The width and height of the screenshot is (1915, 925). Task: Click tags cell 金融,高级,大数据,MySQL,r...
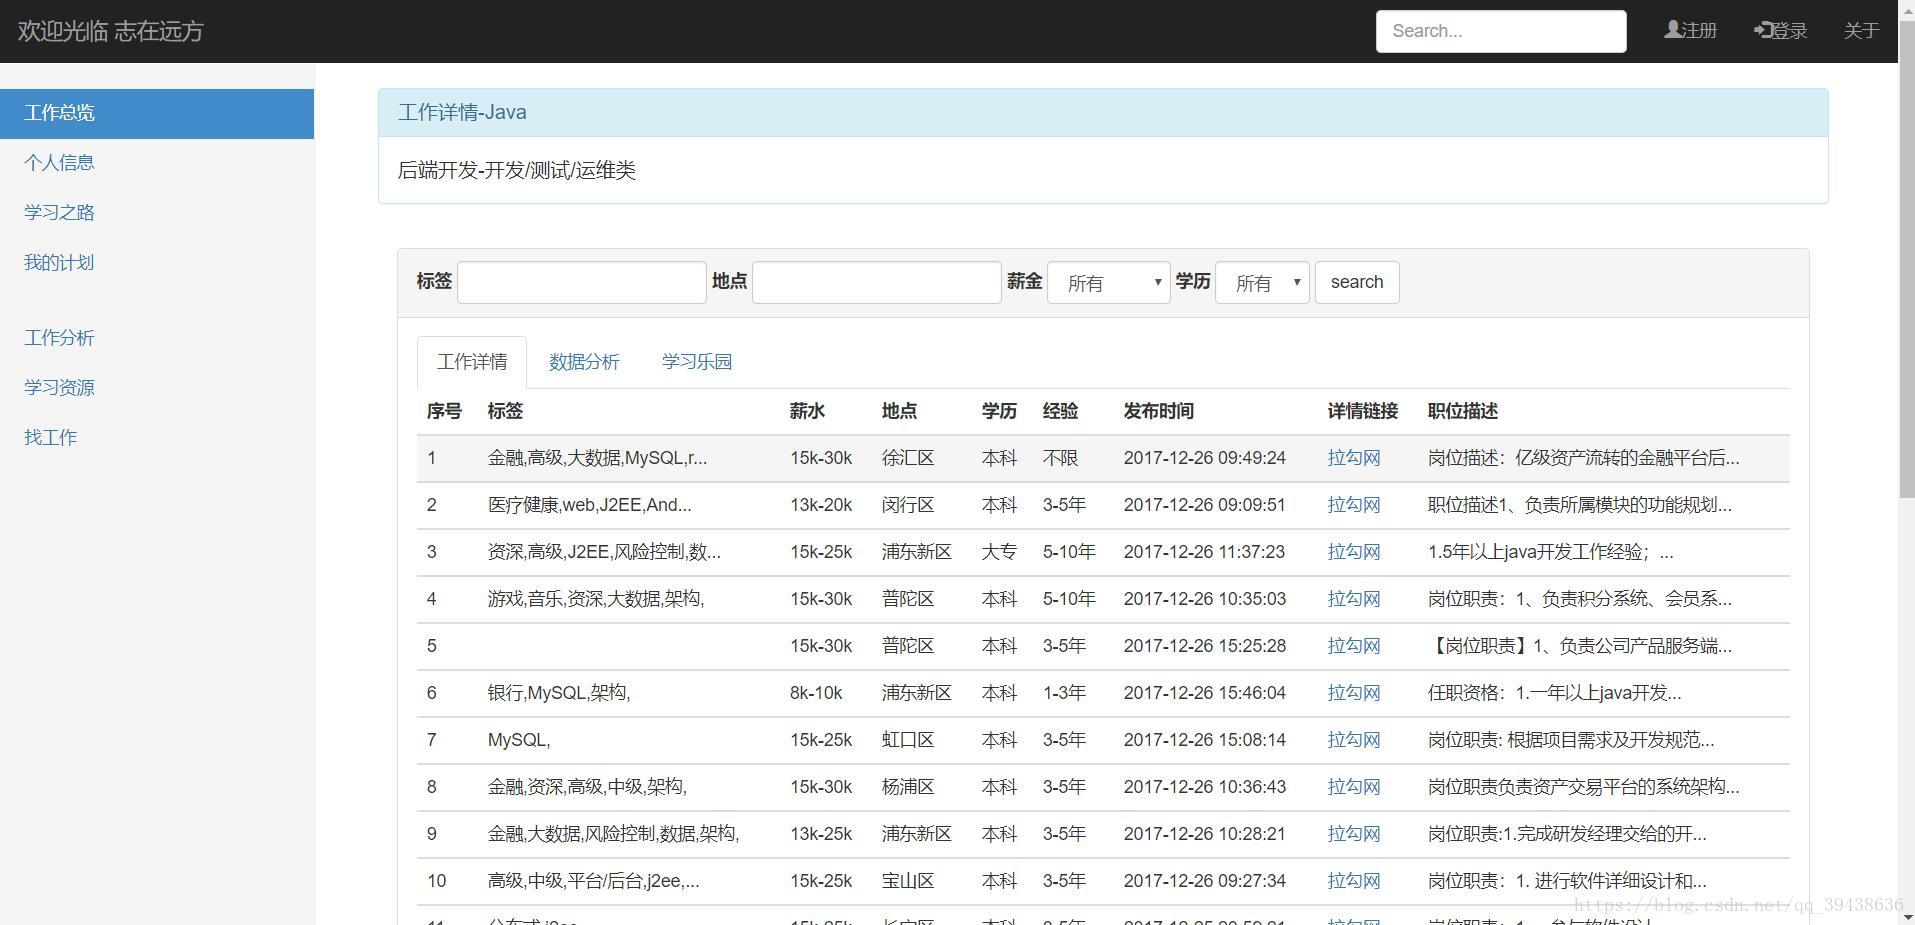pyautogui.click(x=597, y=458)
